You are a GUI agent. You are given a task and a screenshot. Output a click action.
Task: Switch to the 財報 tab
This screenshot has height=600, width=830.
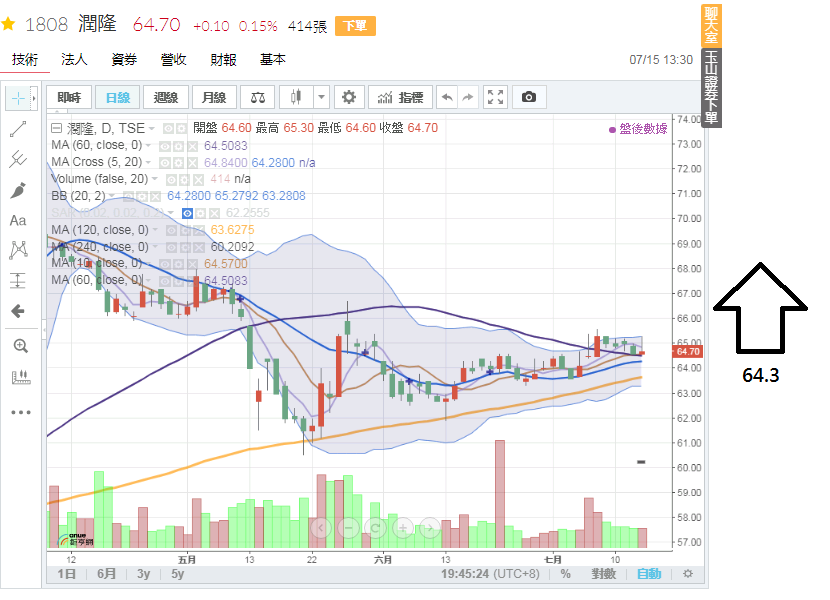pyautogui.click(x=223, y=60)
